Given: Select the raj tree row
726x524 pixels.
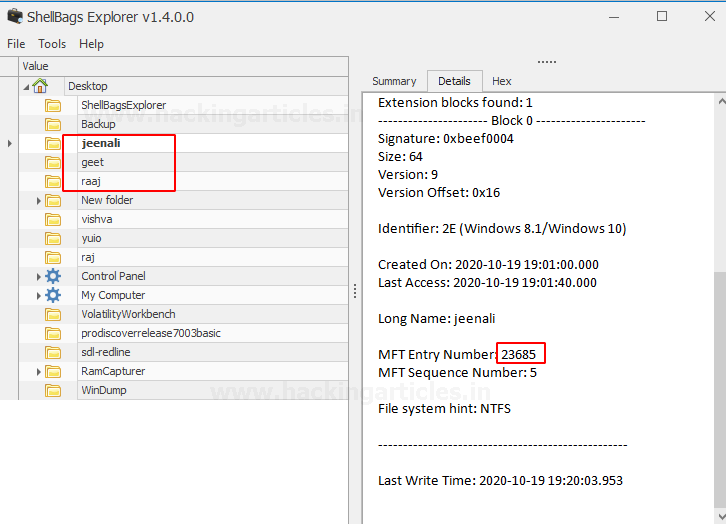Looking at the screenshot, I should (x=213, y=257).
